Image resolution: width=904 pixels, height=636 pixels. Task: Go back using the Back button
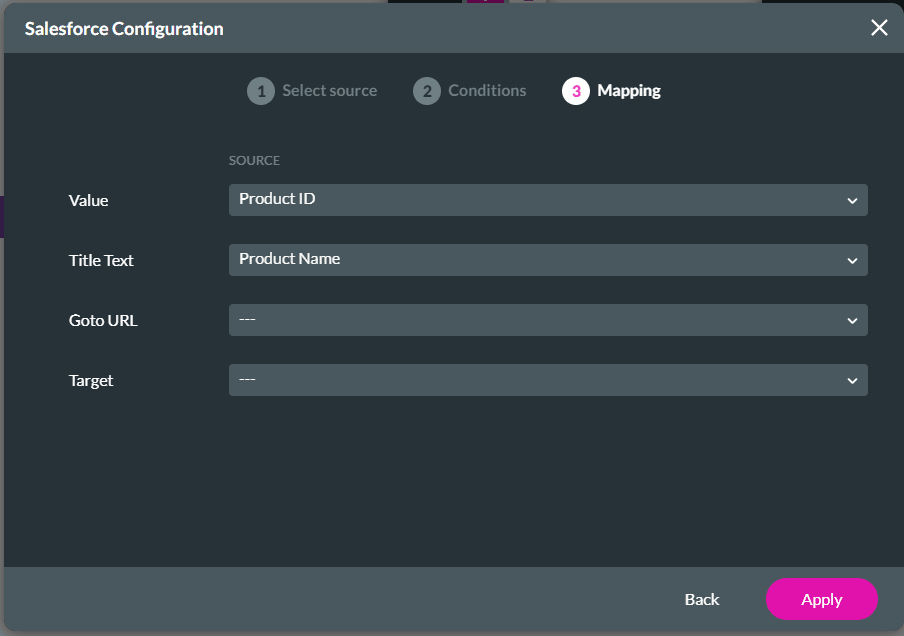click(x=701, y=599)
